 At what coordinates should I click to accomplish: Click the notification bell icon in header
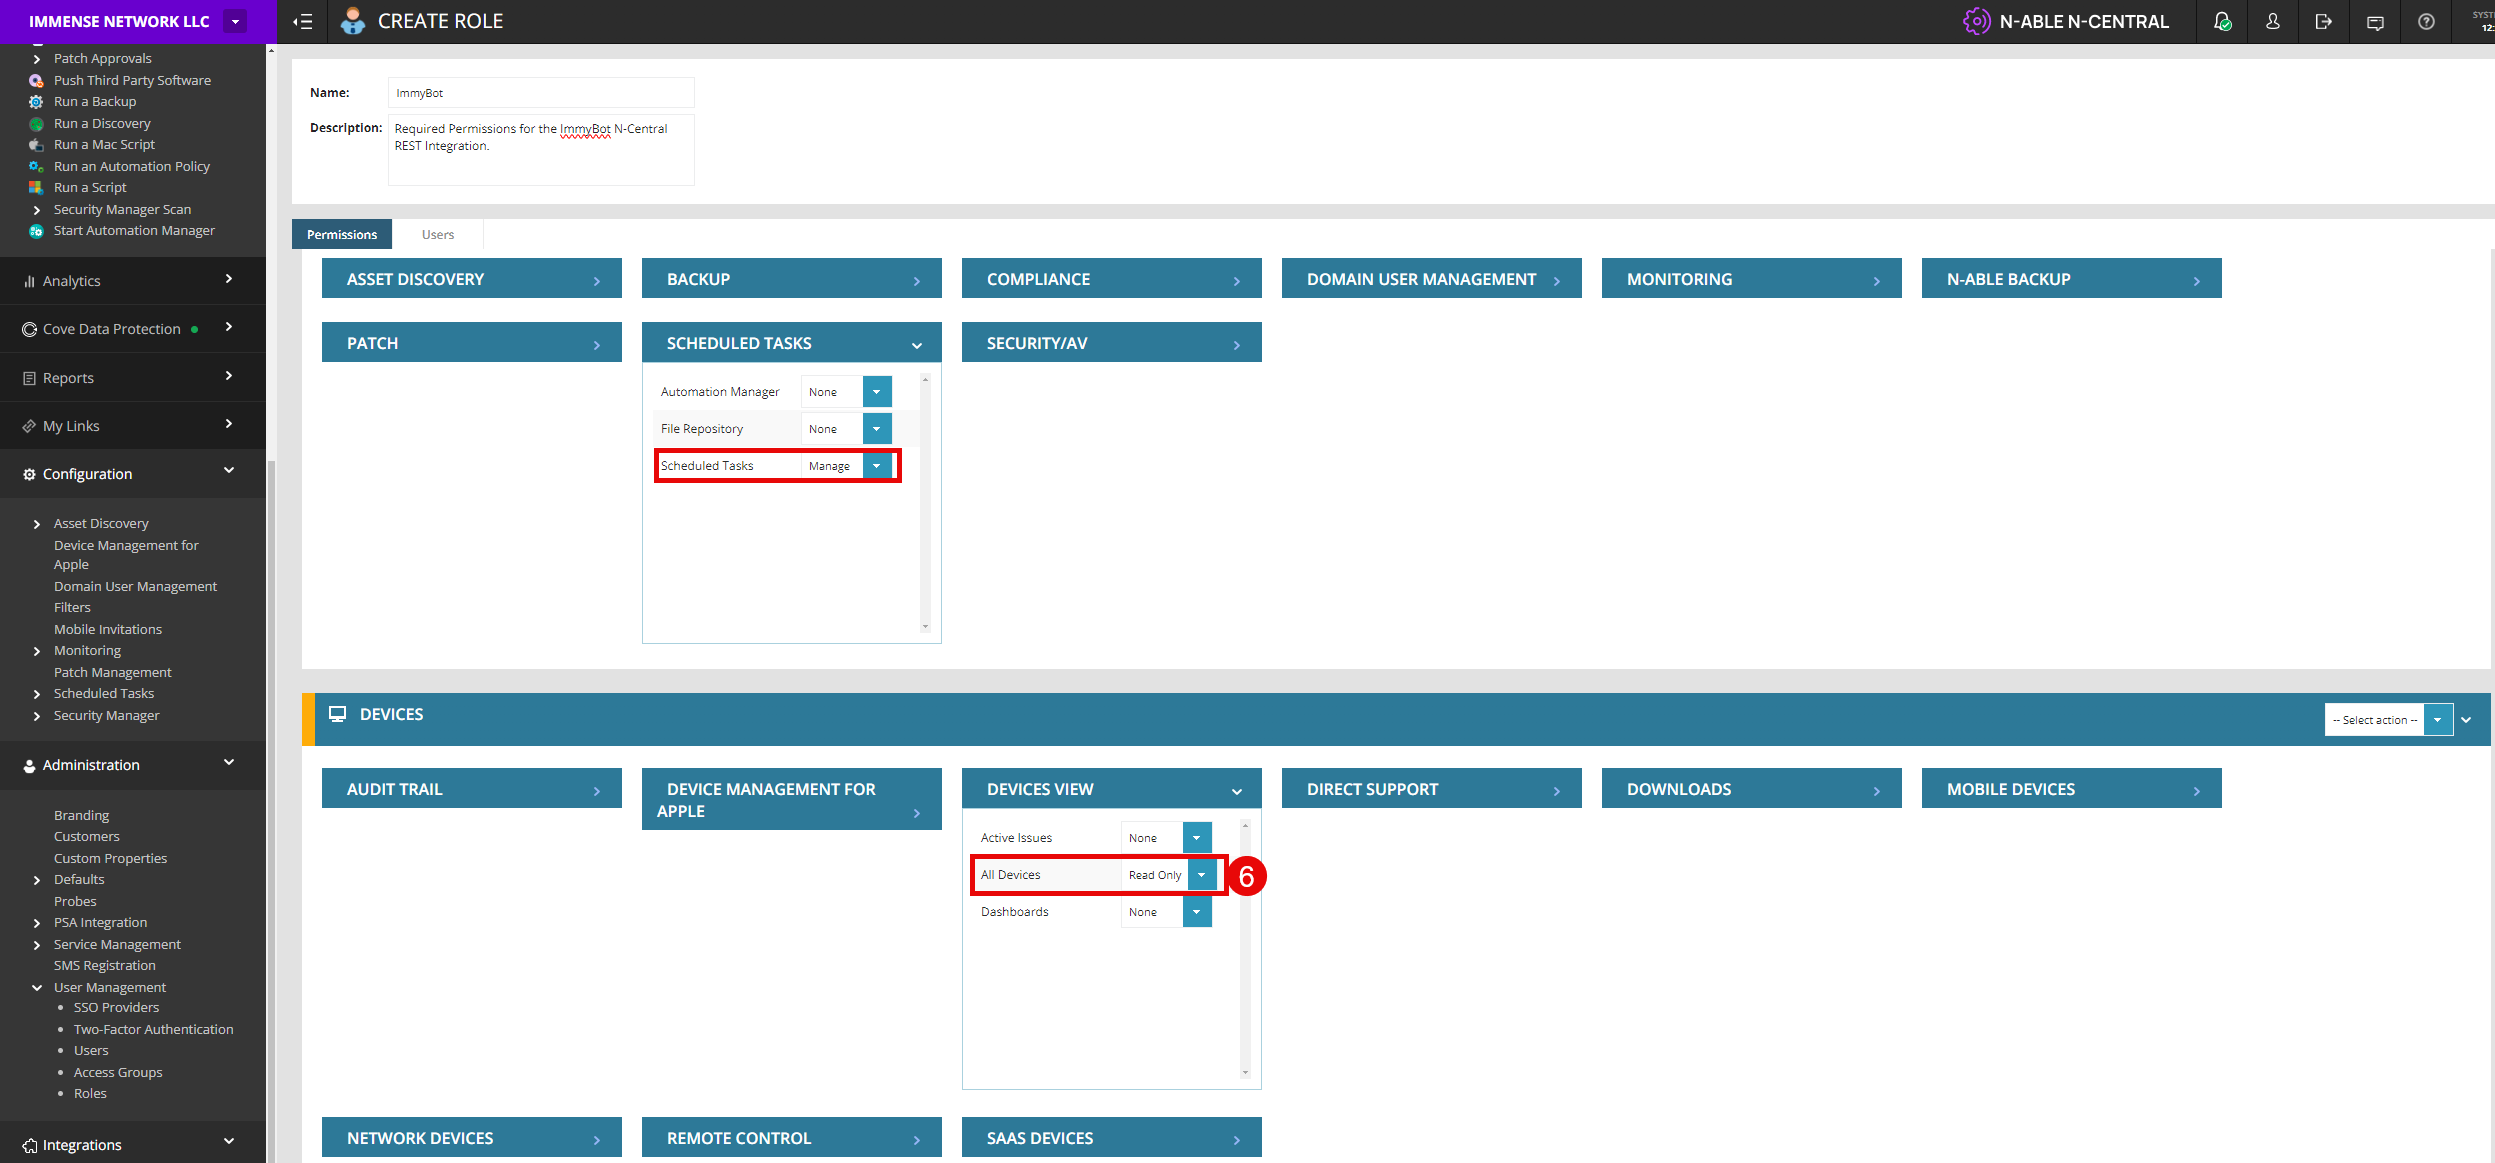click(2222, 21)
